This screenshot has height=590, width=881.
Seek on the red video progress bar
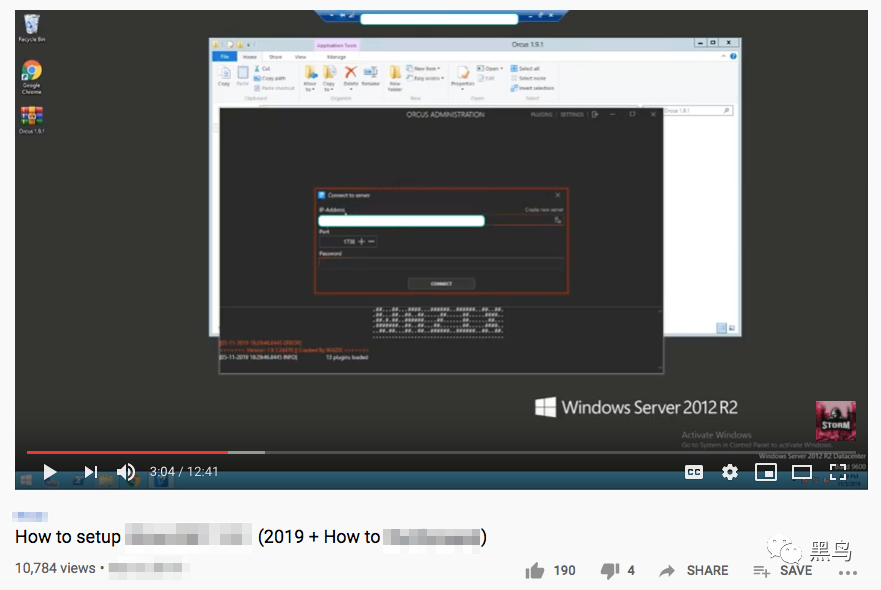(127, 452)
